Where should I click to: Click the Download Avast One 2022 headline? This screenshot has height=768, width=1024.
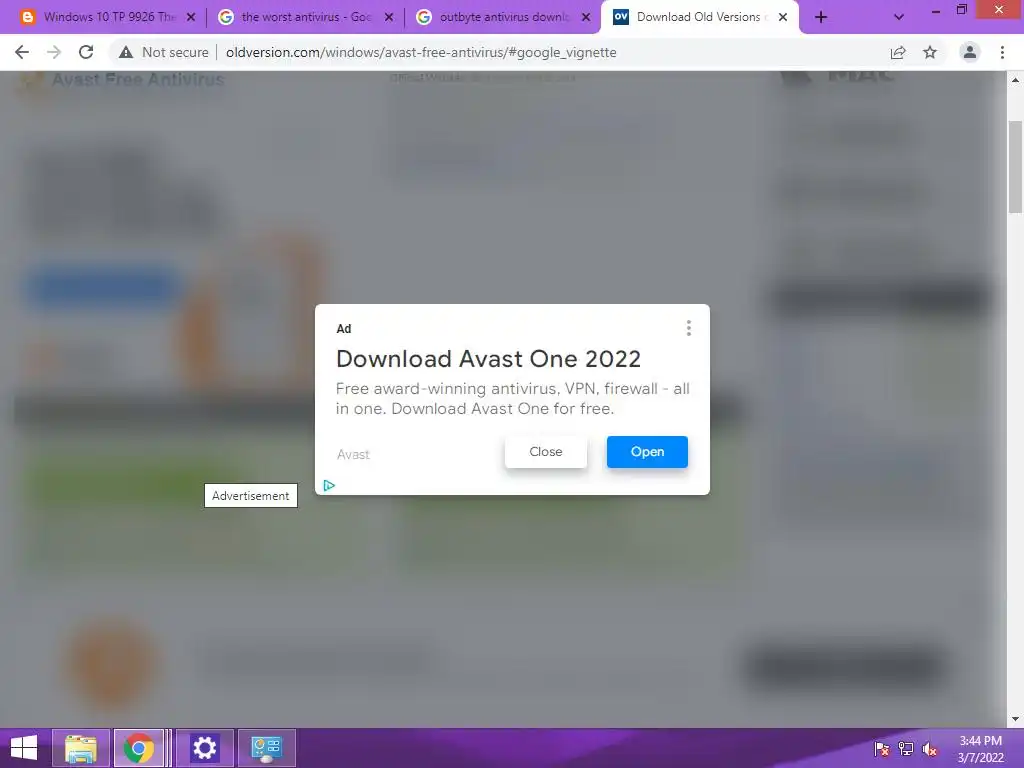coord(488,359)
